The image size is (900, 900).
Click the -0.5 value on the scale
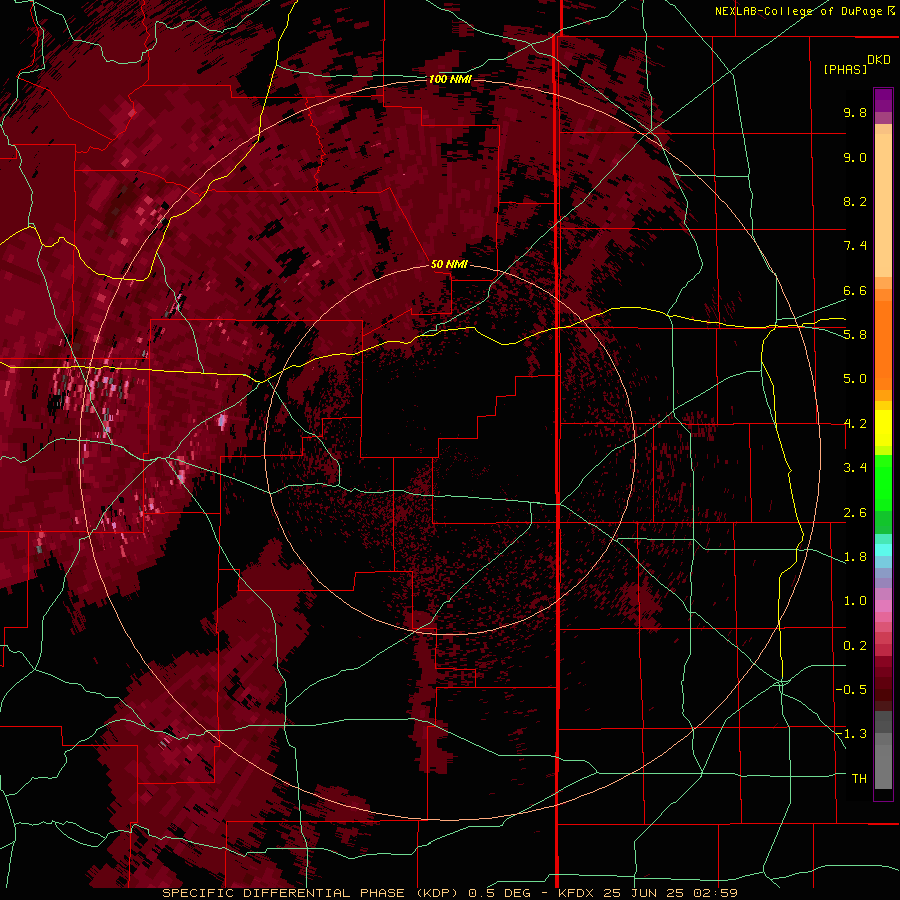tap(852, 690)
